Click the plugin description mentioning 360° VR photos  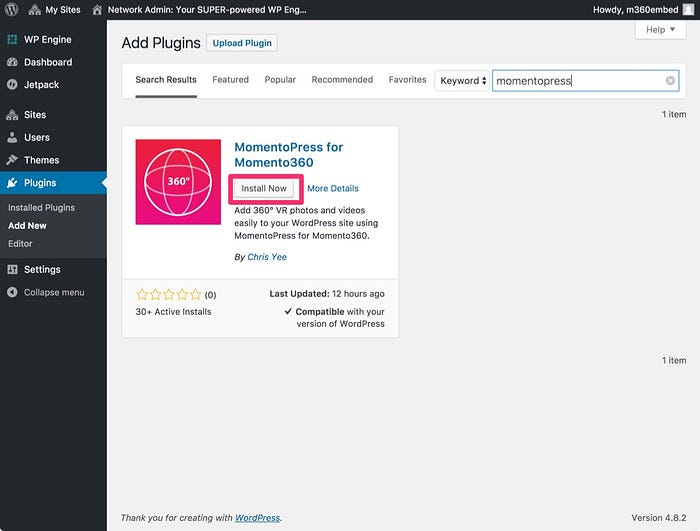click(306, 223)
